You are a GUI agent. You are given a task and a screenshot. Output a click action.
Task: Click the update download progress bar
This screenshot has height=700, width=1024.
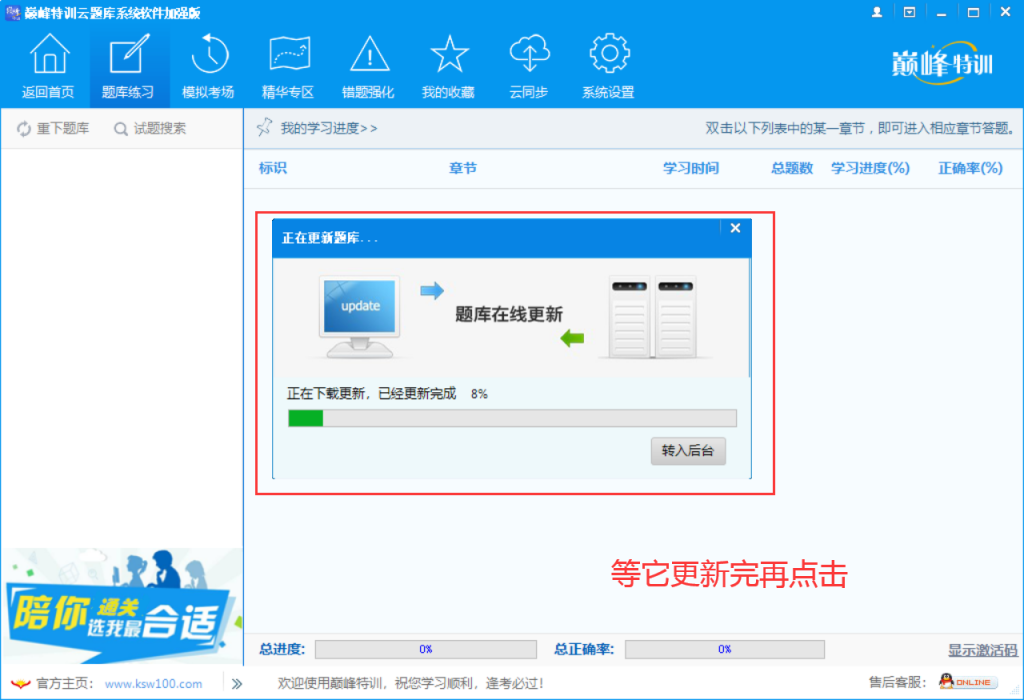click(511, 418)
